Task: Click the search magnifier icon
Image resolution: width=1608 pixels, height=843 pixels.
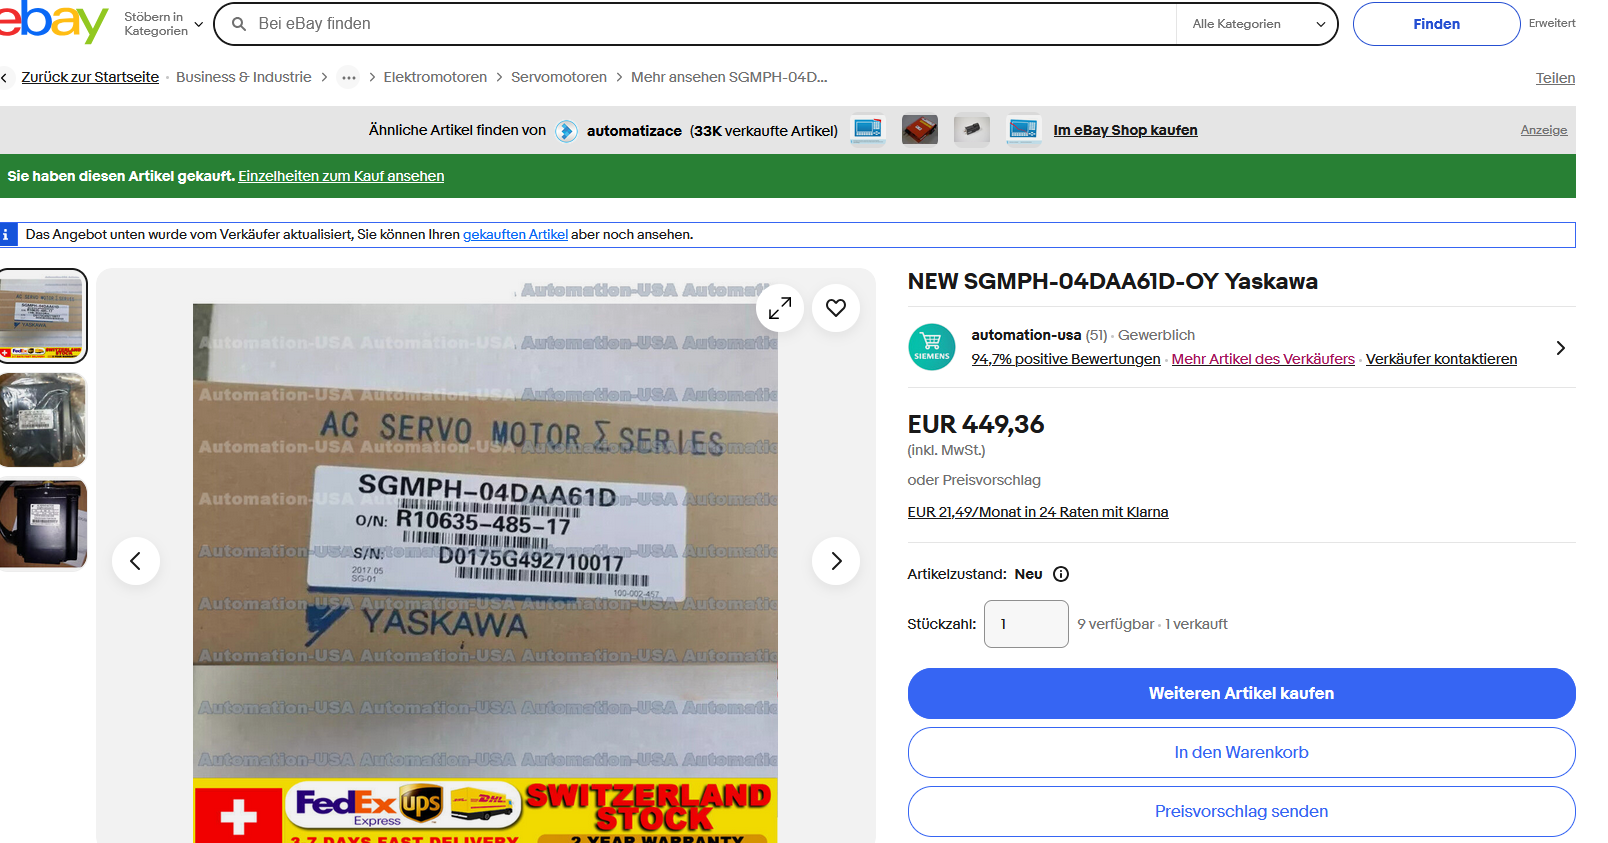Action: pyautogui.click(x=239, y=24)
